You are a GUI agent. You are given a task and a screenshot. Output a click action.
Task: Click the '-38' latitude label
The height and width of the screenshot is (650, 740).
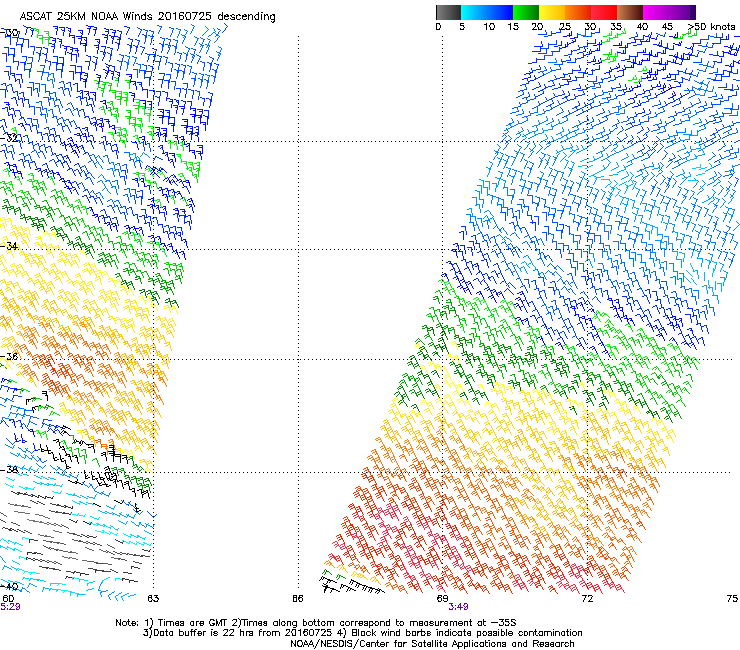[x=9, y=470]
